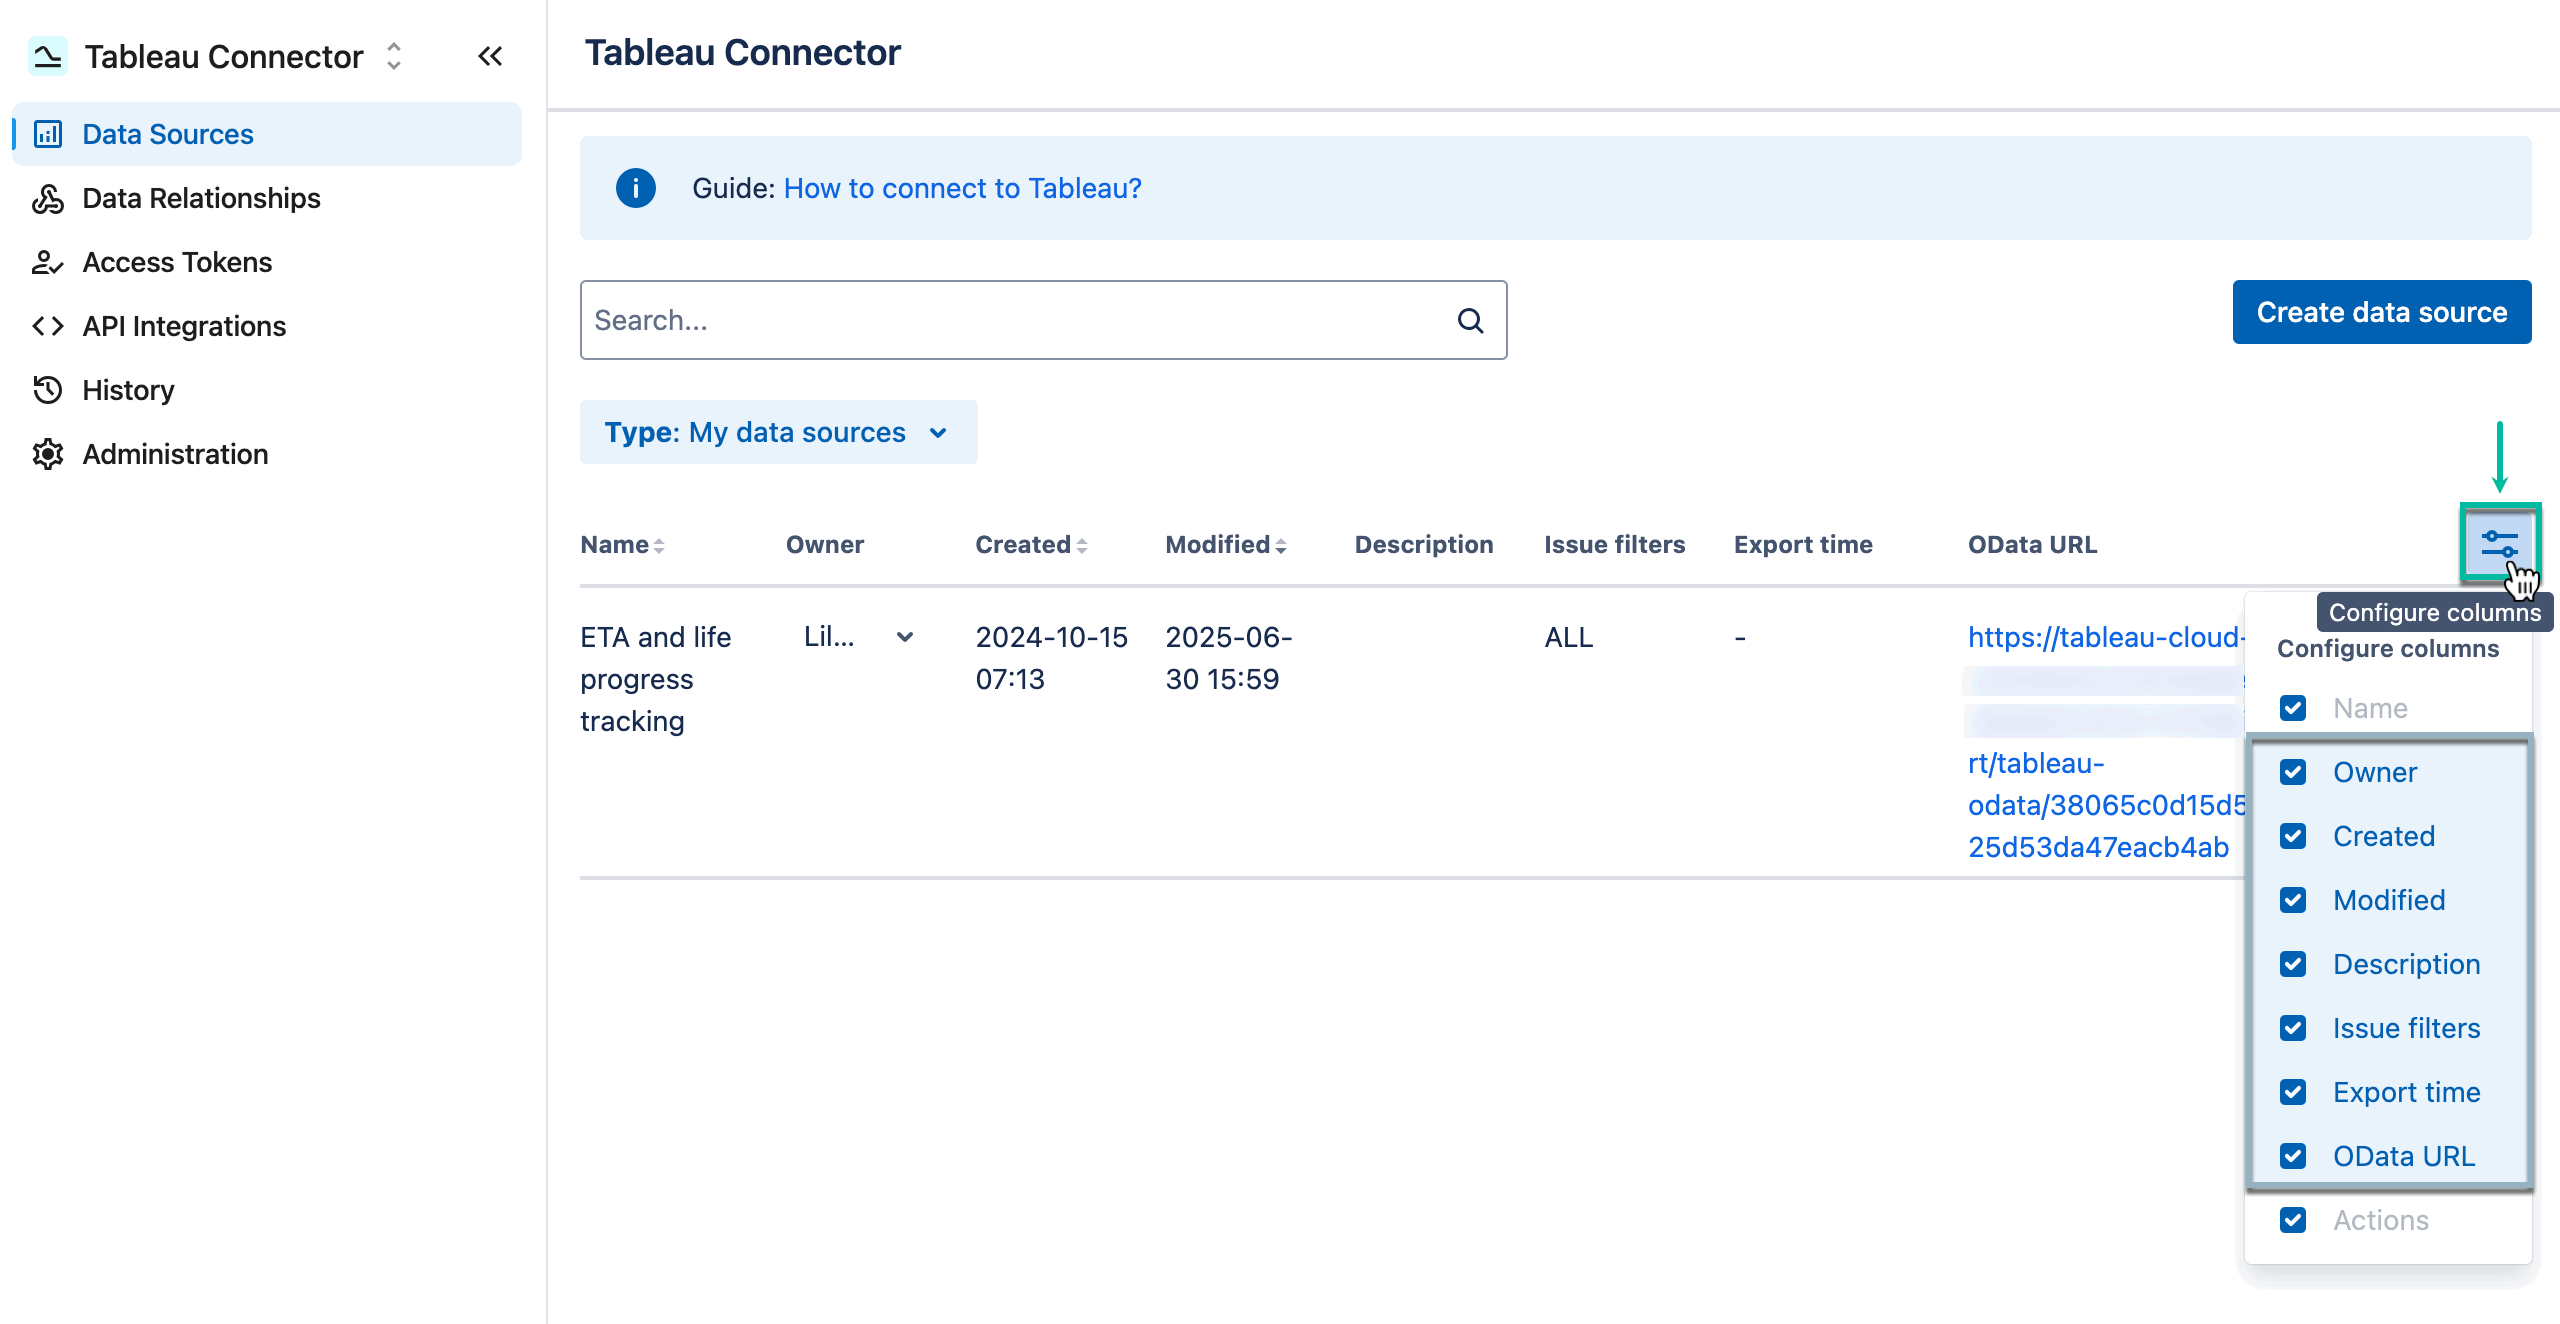
Task: Open Access Tokens from the sidebar
Action: click(x=176, y=262)
